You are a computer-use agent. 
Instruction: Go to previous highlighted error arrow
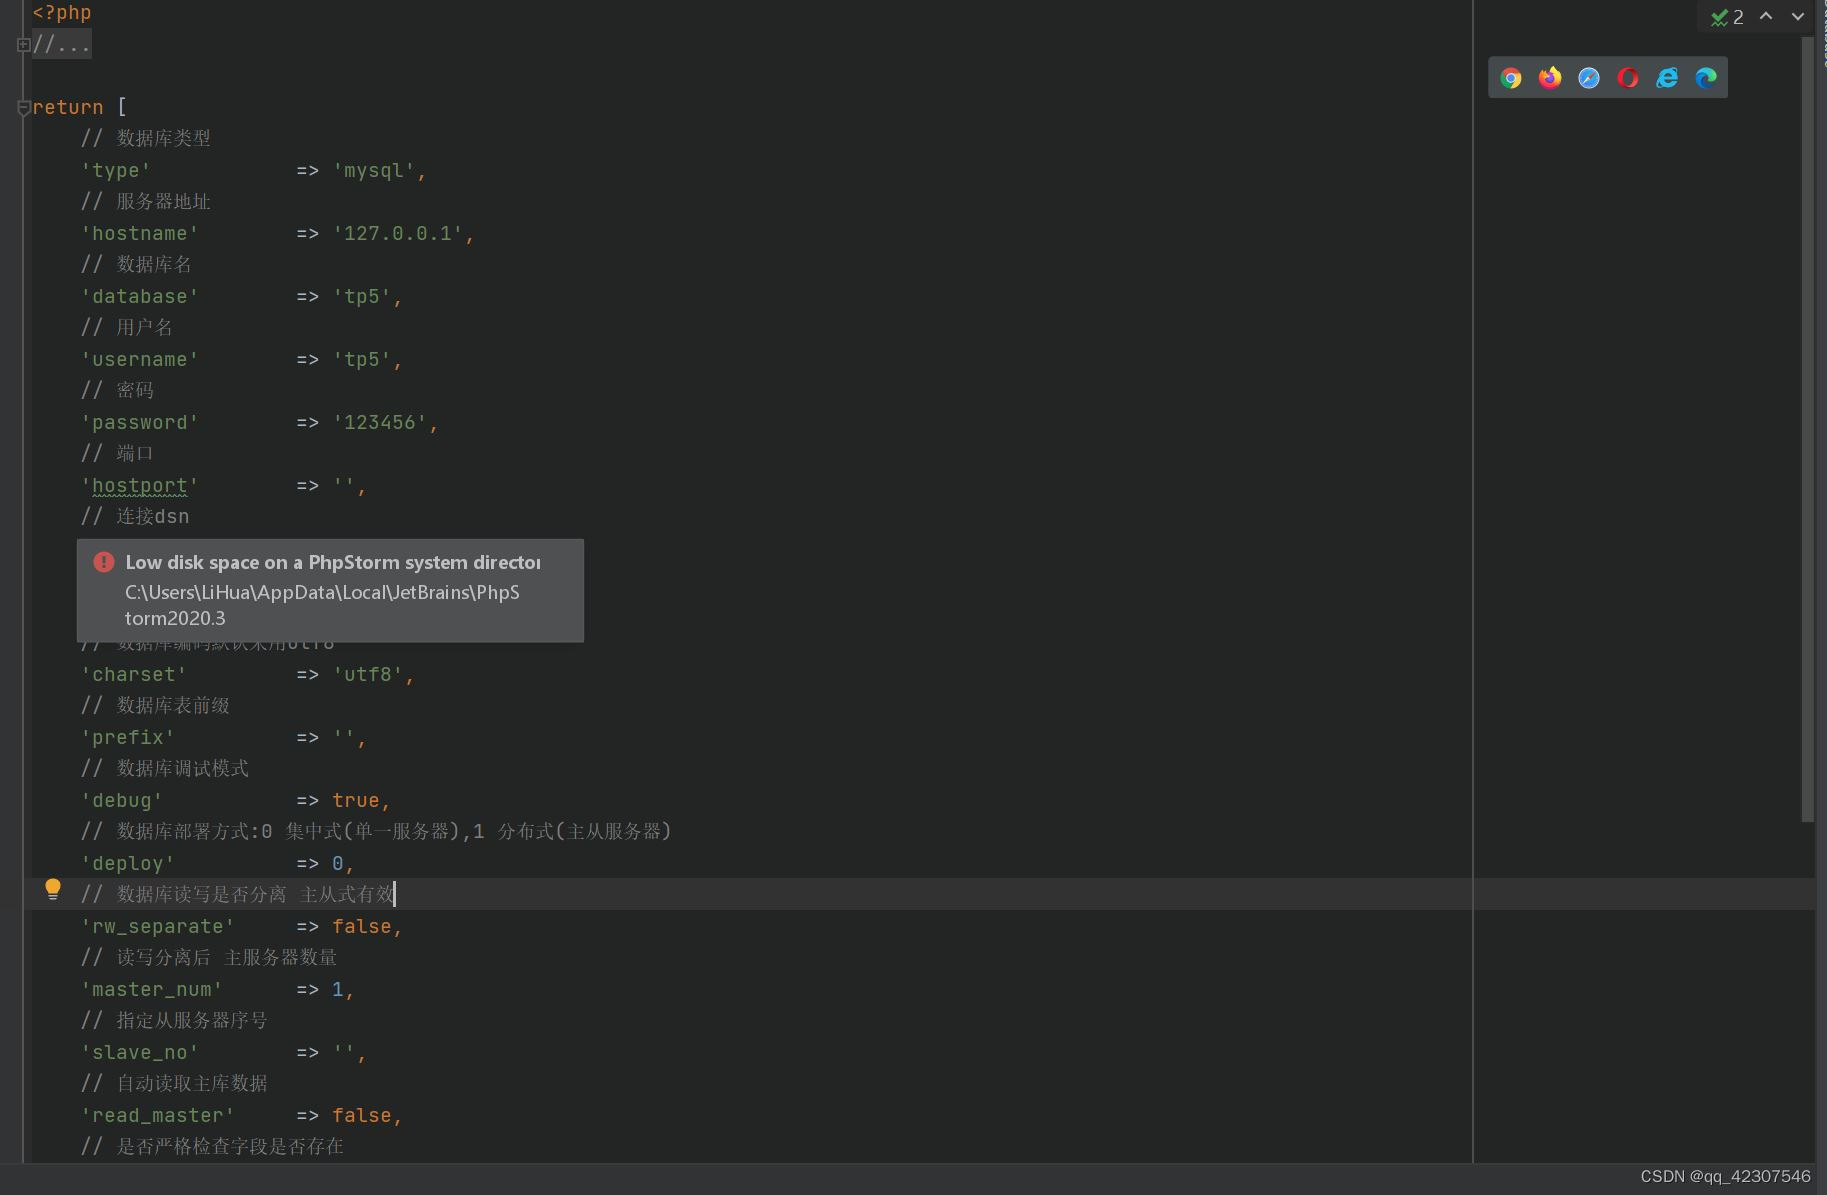point(1766,16)
